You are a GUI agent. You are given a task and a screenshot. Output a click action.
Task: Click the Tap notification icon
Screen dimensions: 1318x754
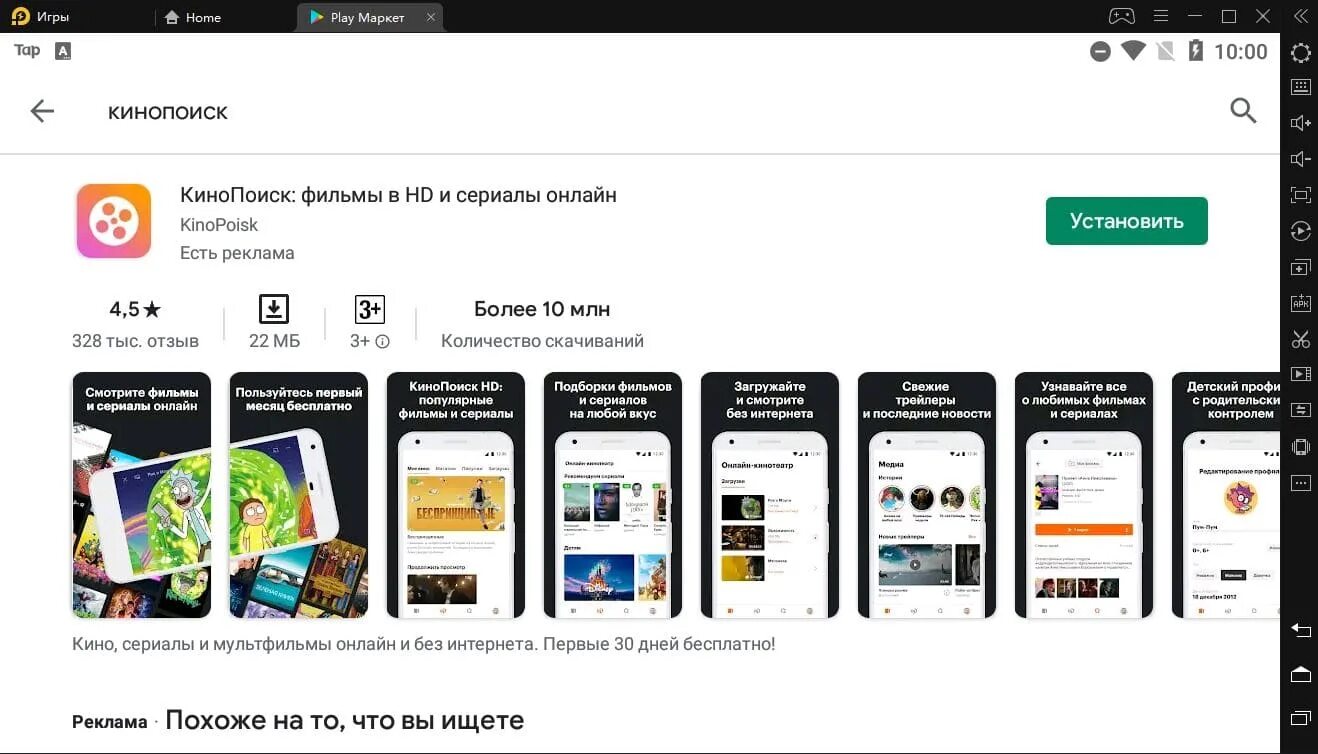[x=27, y=50]
